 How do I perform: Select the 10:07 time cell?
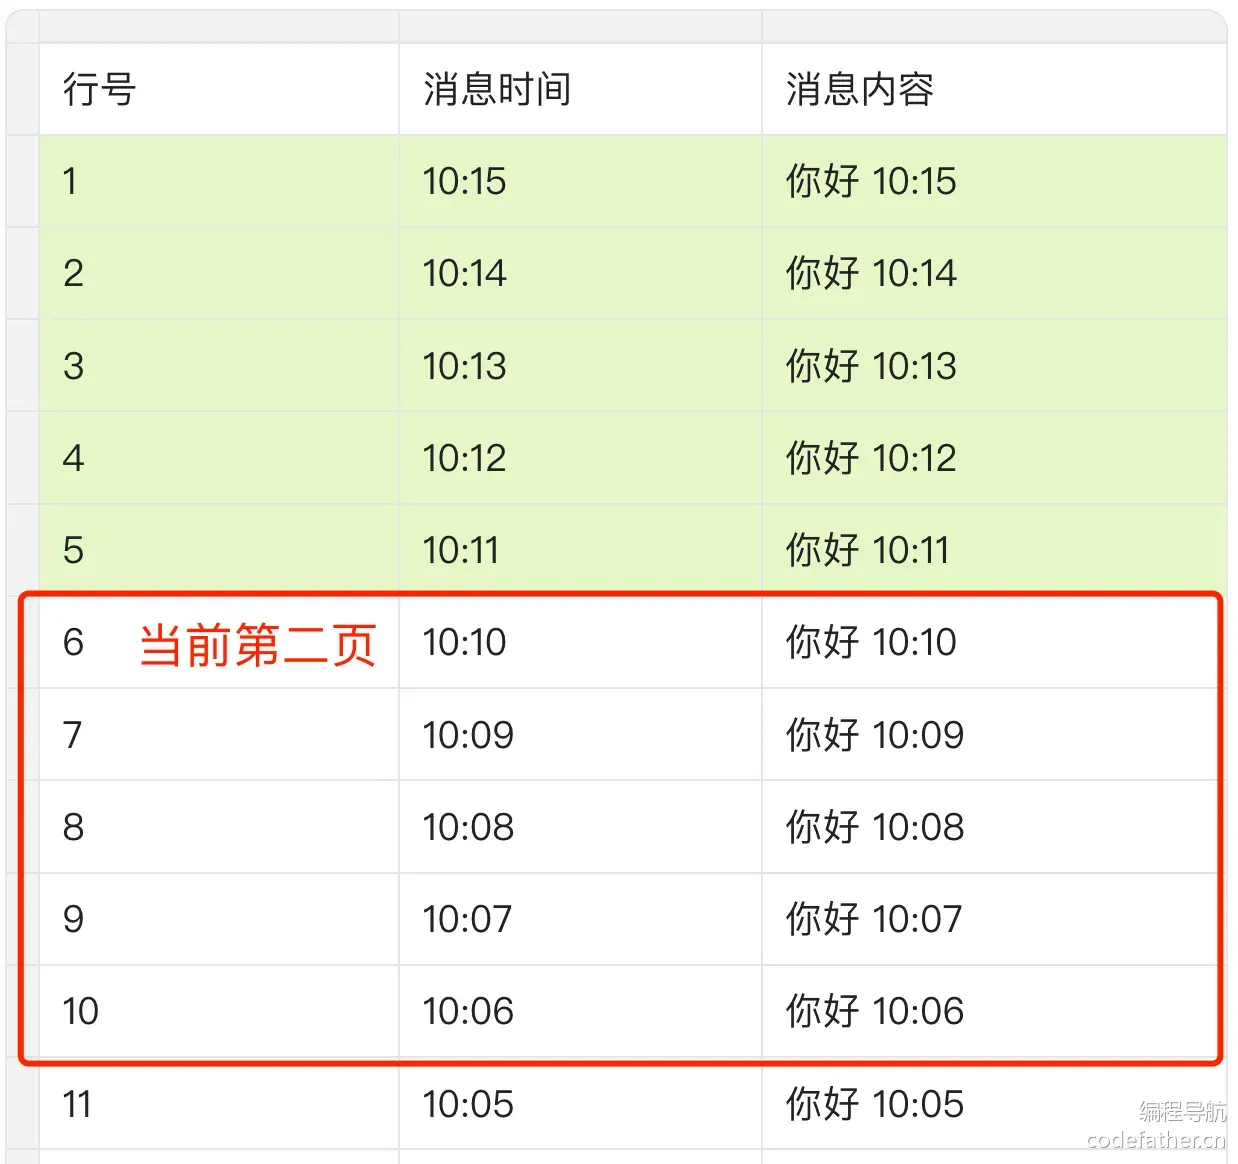pos(580,919)
